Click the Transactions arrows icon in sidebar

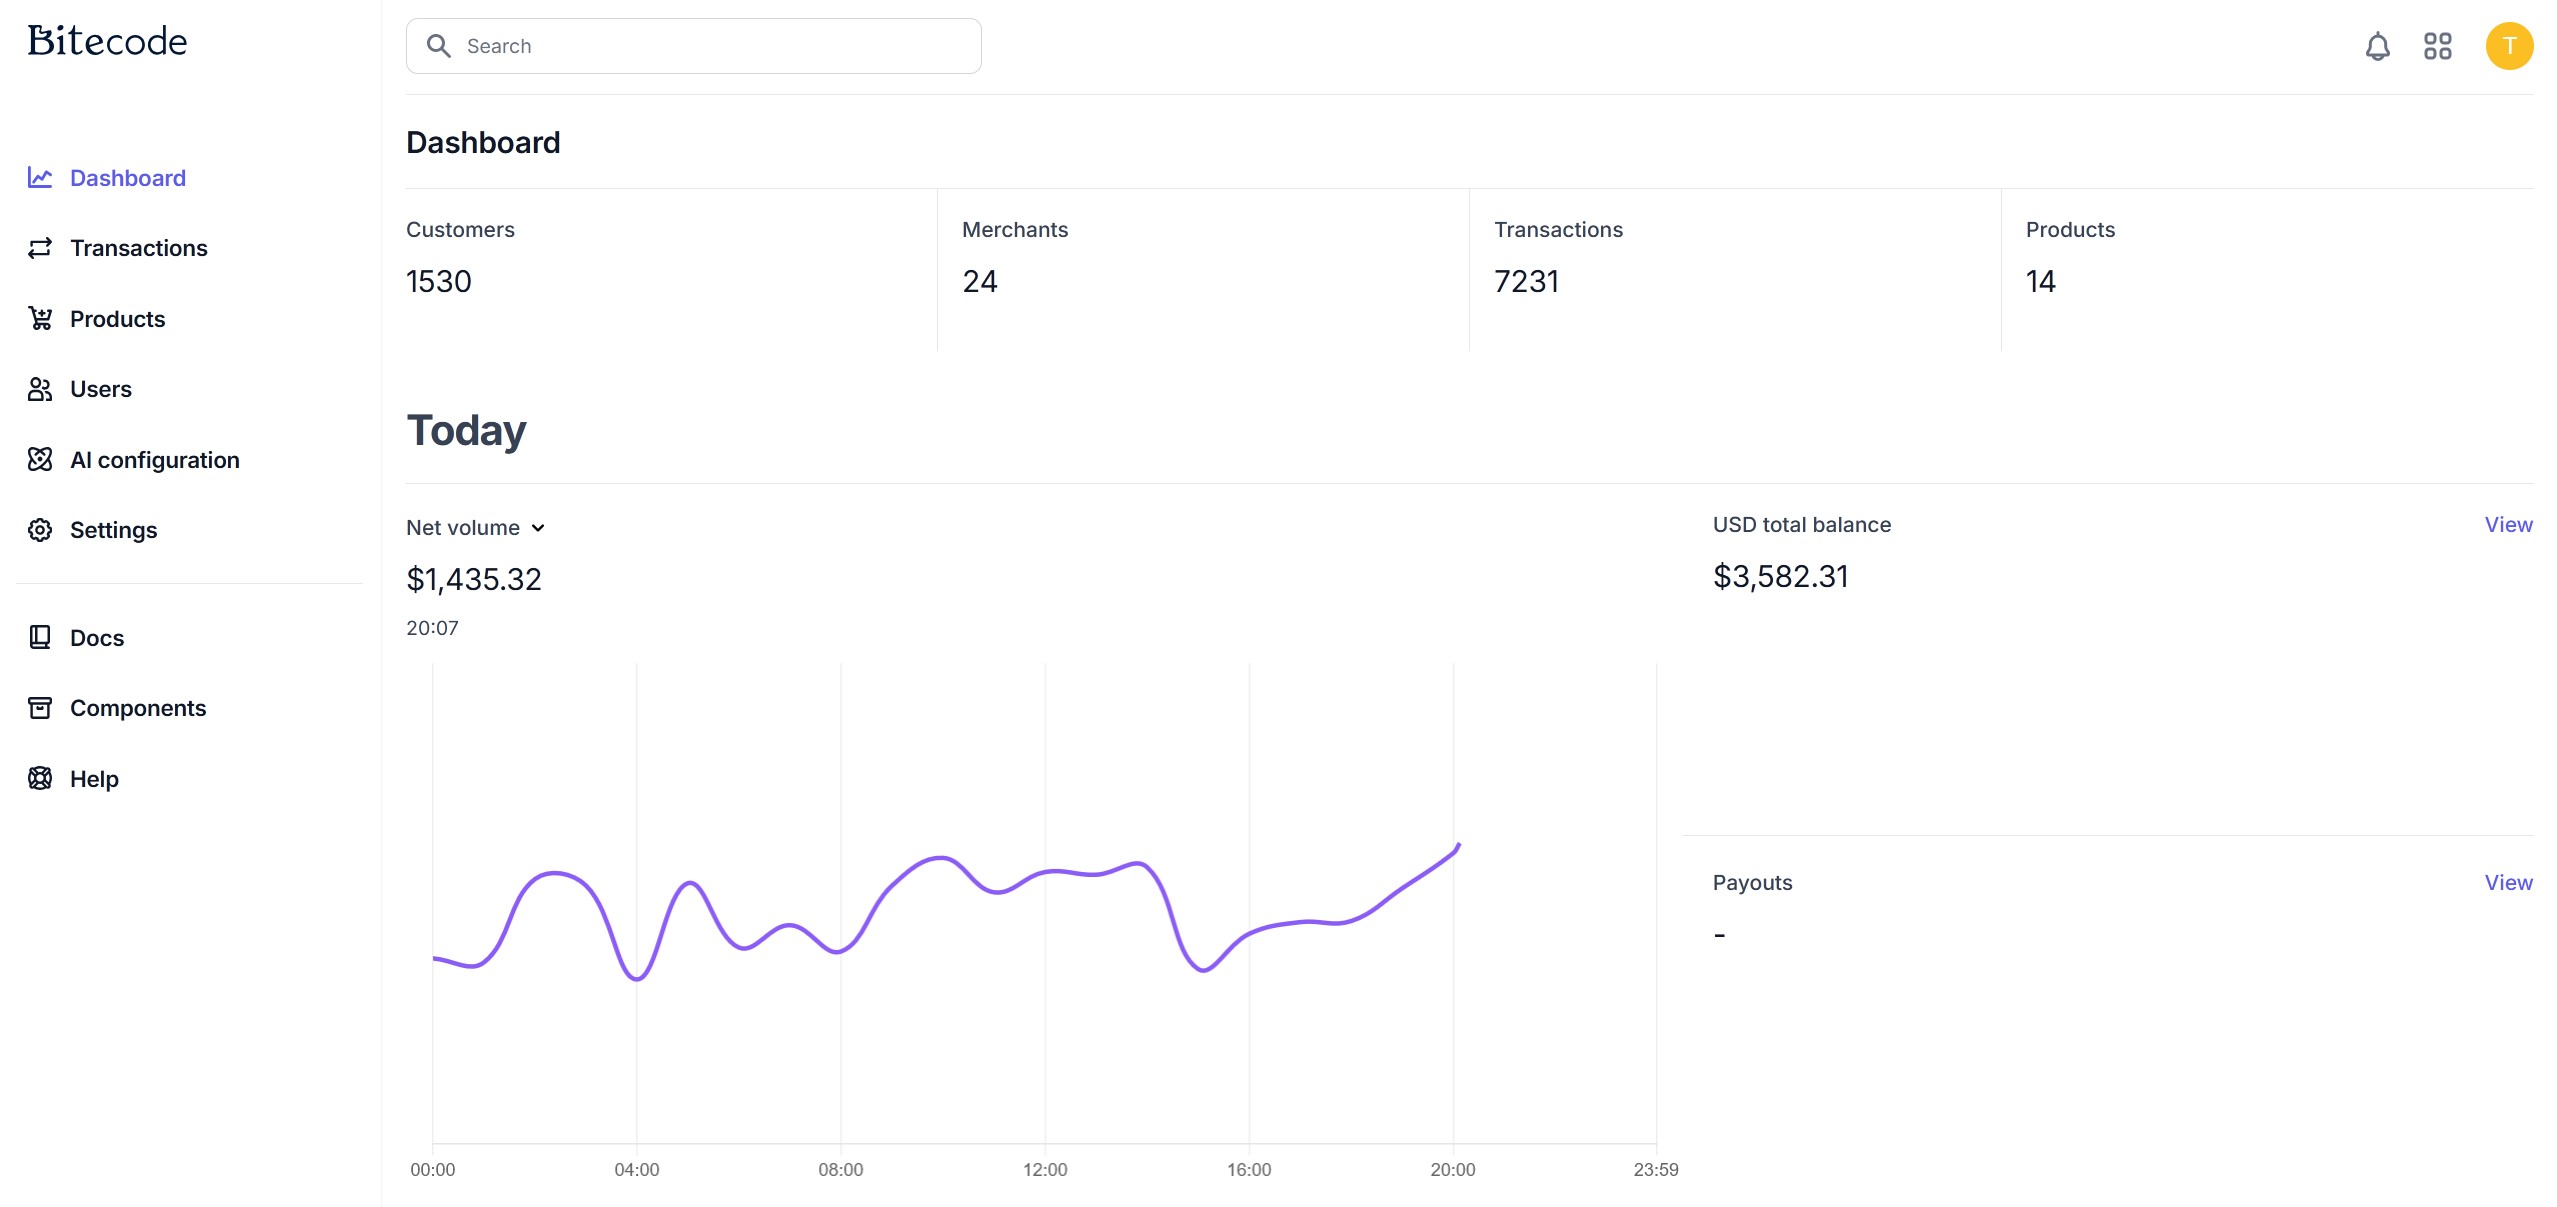tap(40, 248)
